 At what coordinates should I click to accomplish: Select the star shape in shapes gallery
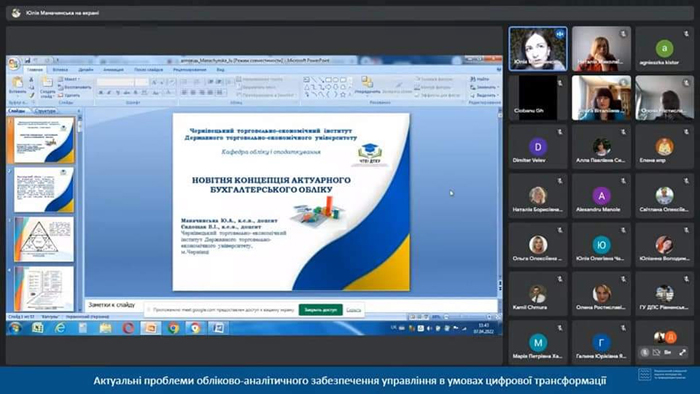coord(342,95)
